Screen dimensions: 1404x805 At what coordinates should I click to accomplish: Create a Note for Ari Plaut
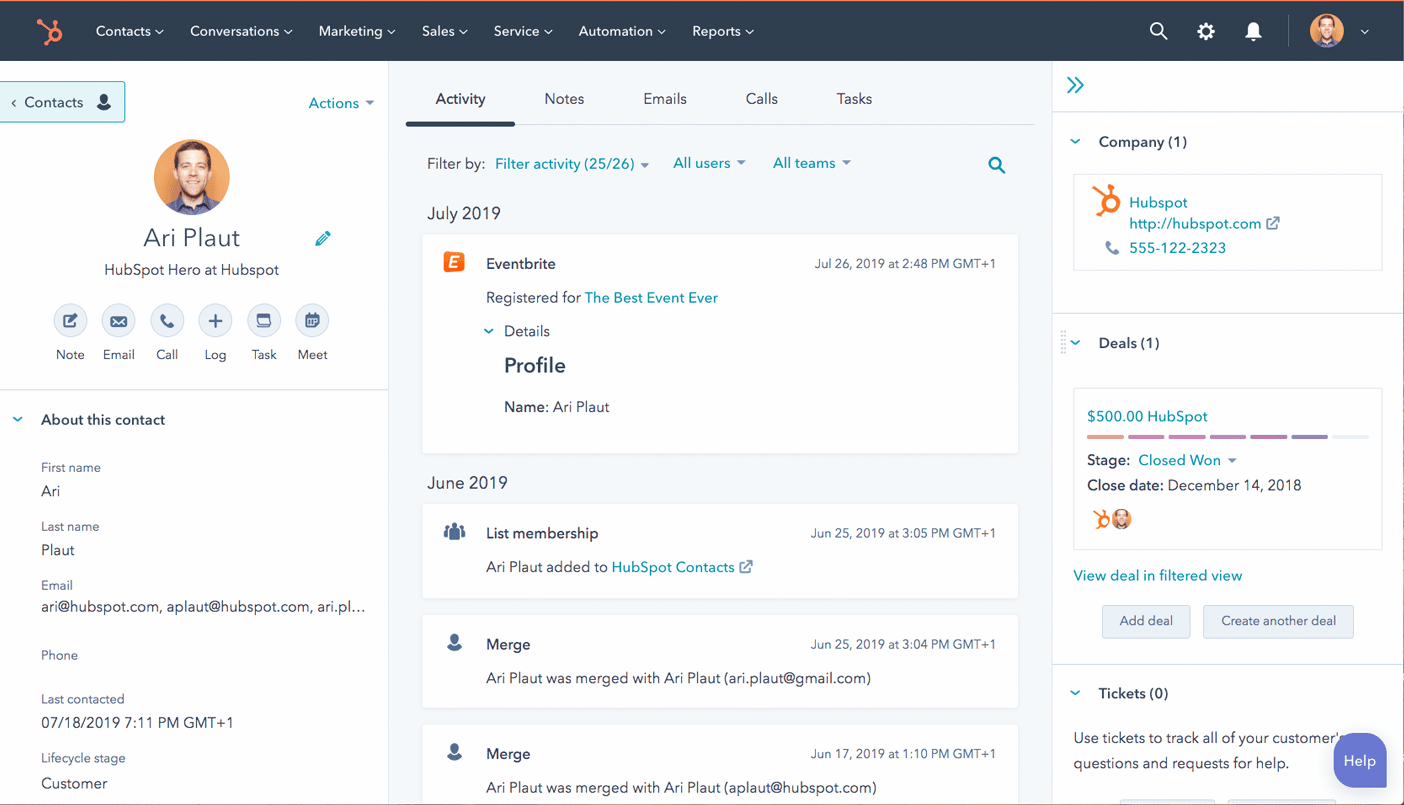tap(70, 320)
